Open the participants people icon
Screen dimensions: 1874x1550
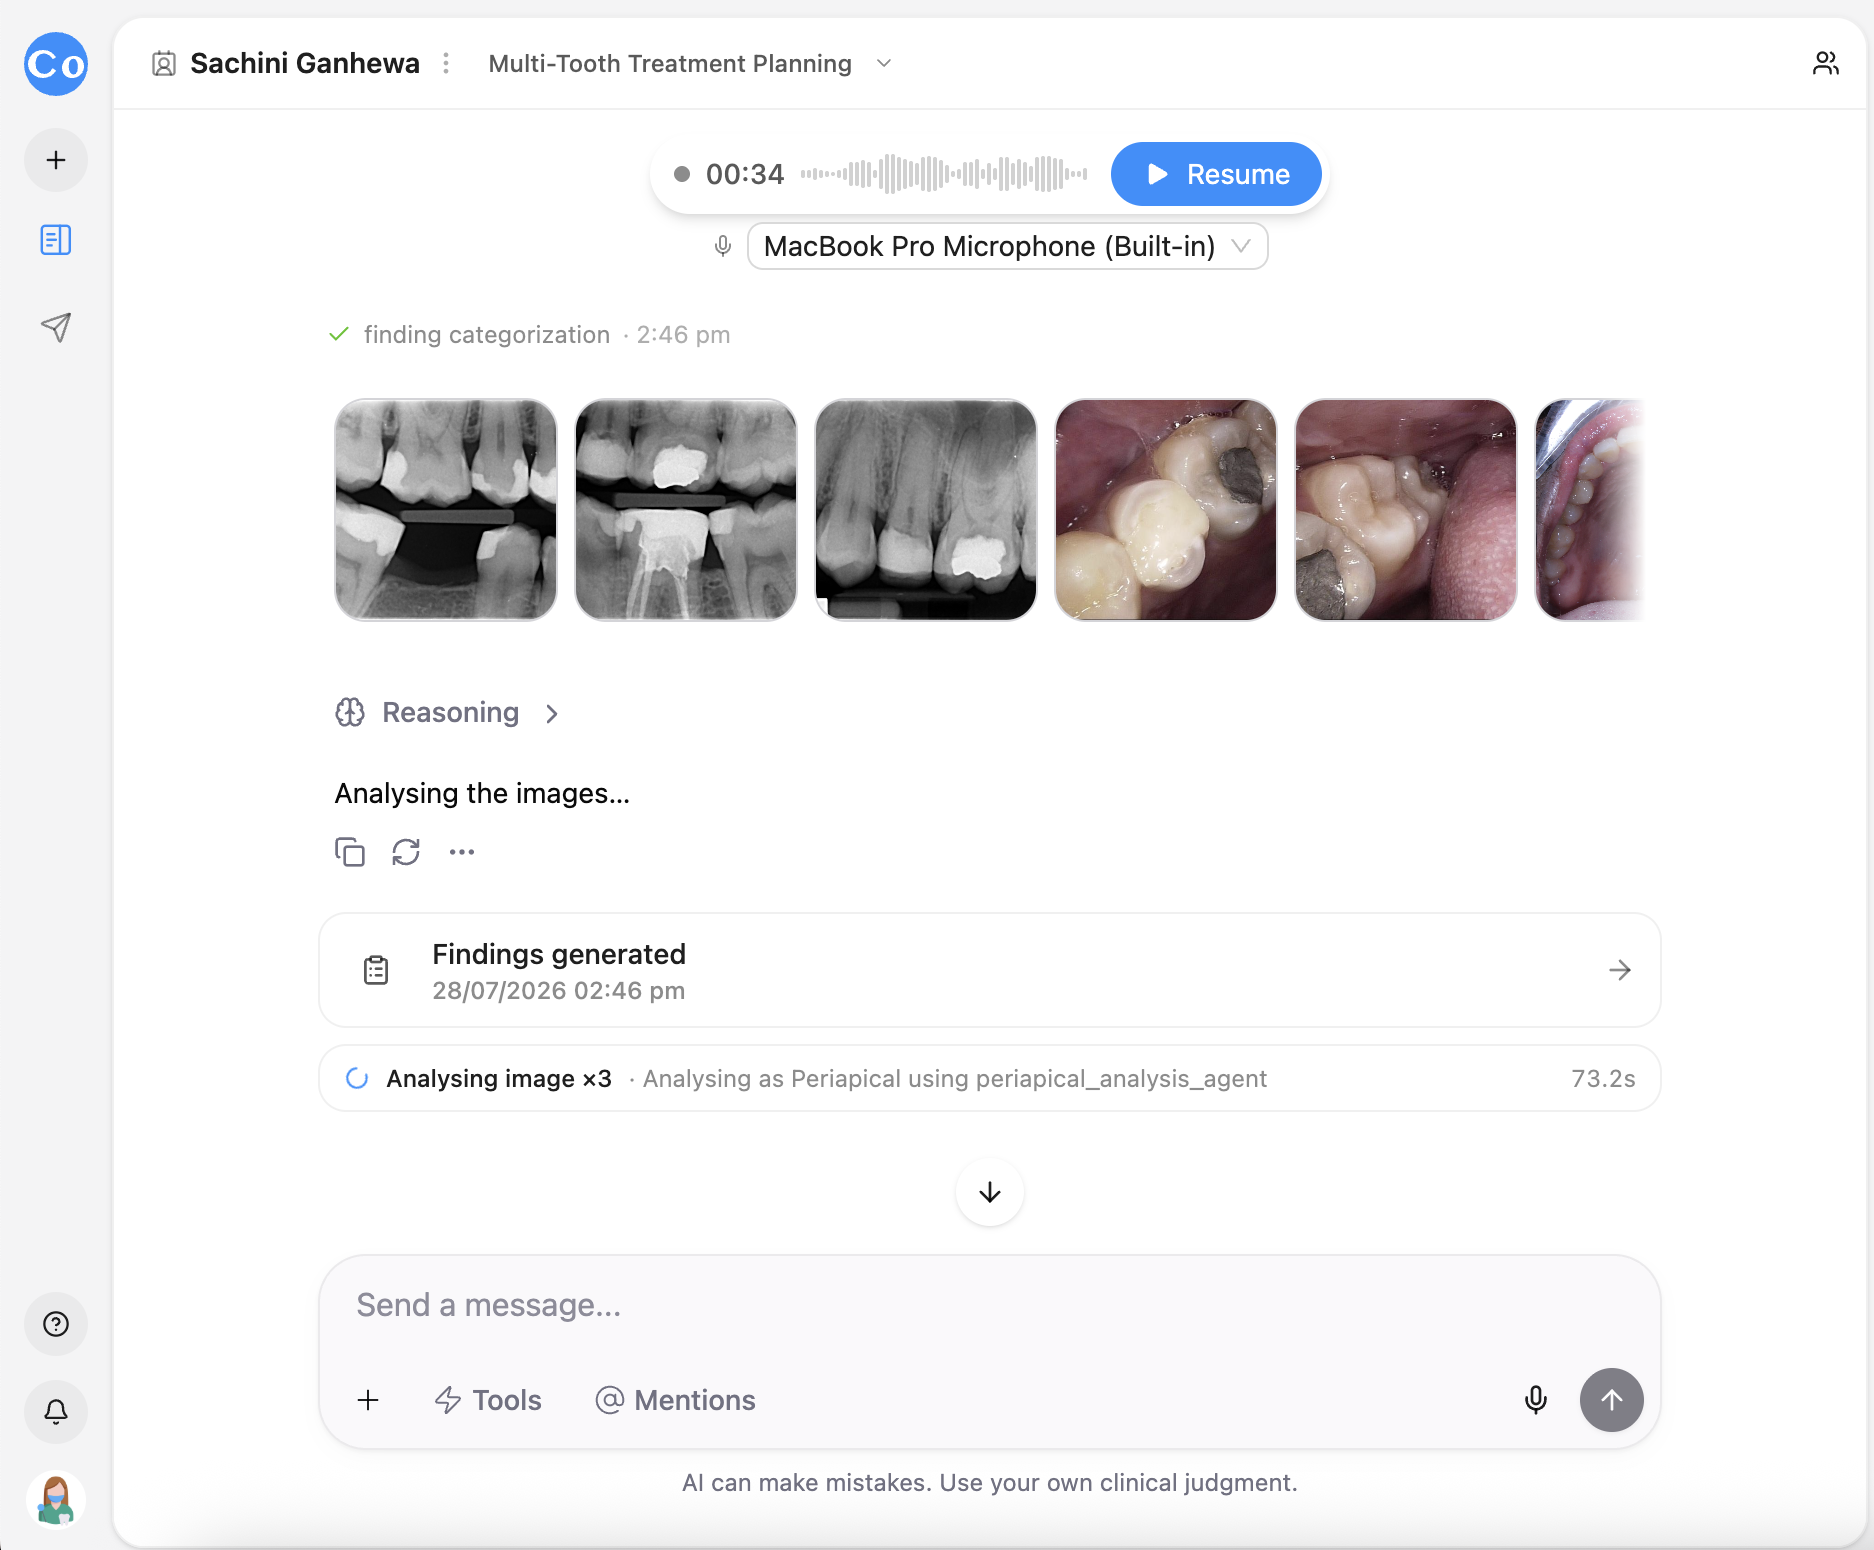click(x=1826, y=64)
